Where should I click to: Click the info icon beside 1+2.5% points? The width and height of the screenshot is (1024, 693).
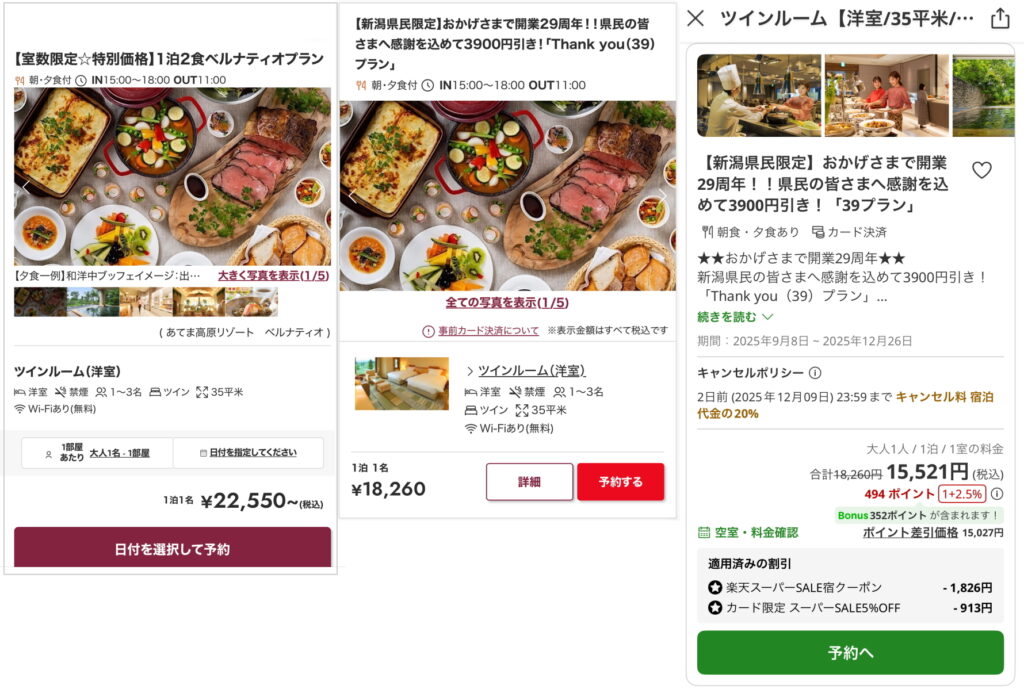tap(997, 493)
